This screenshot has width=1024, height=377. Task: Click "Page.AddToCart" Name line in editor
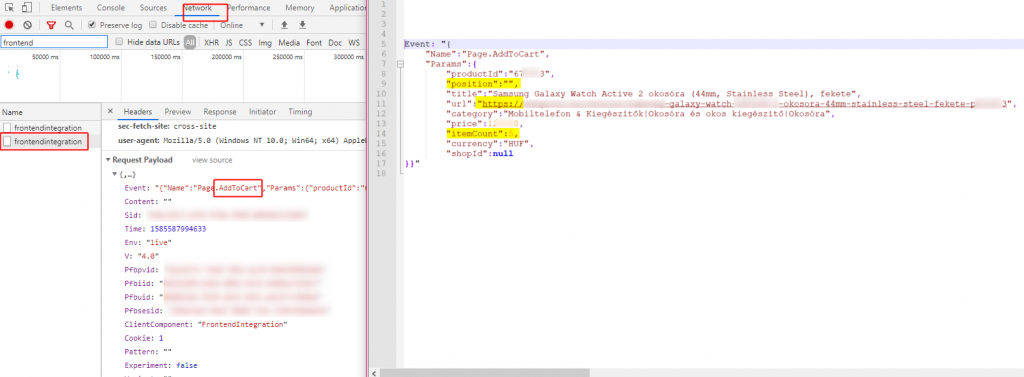(488, 54)
